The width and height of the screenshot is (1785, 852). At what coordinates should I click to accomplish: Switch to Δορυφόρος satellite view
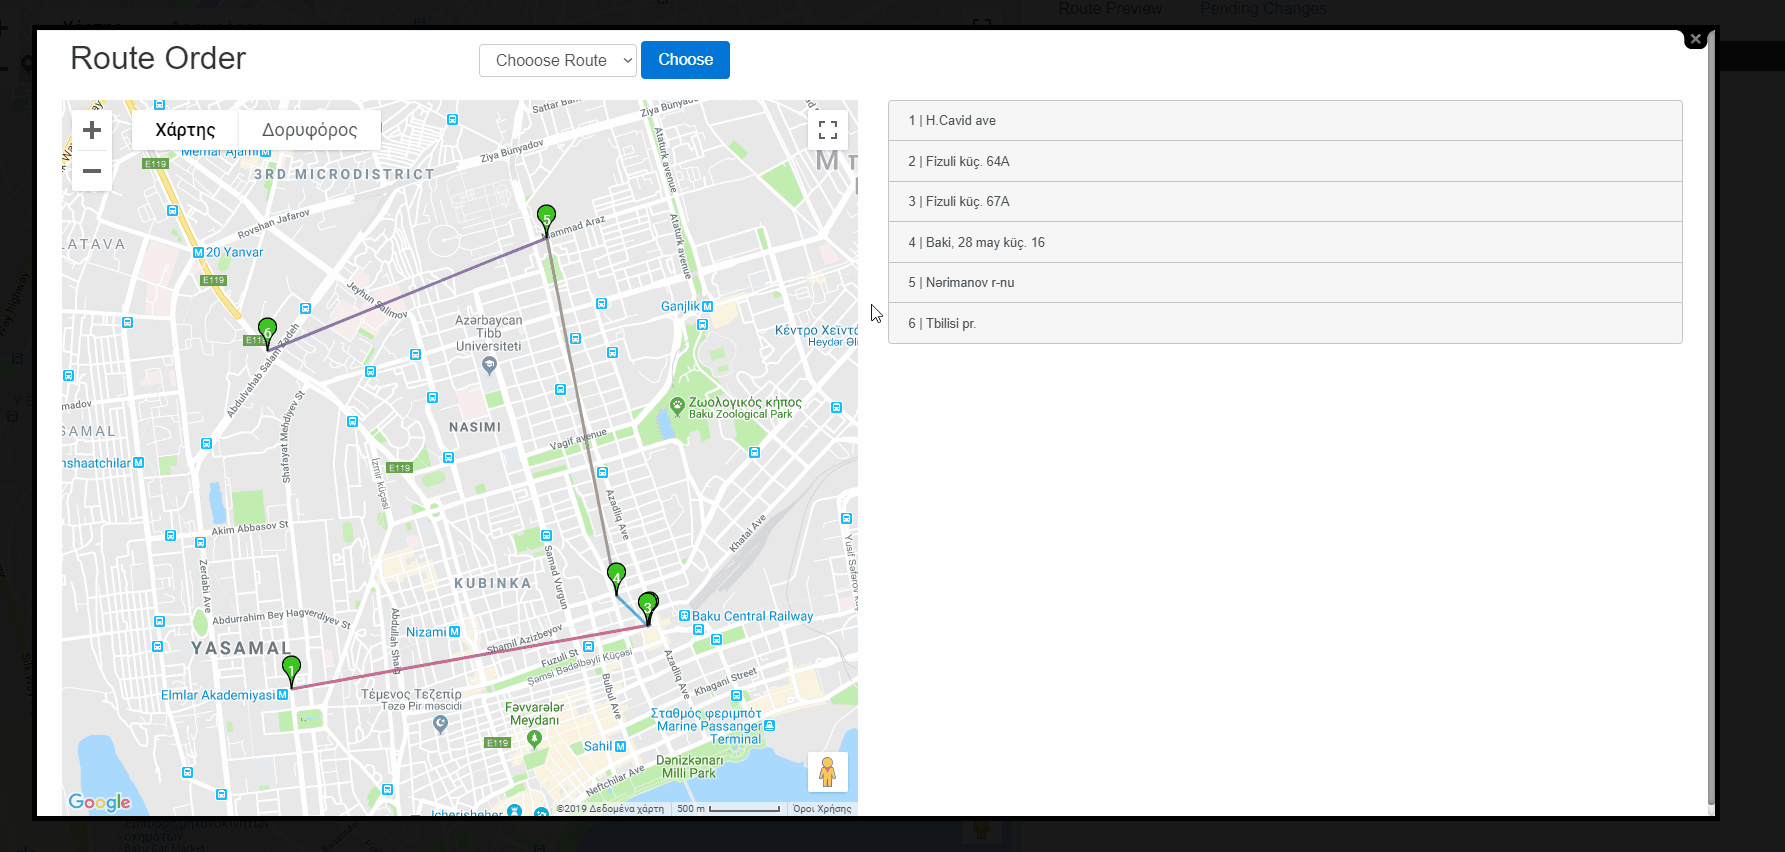309,130
